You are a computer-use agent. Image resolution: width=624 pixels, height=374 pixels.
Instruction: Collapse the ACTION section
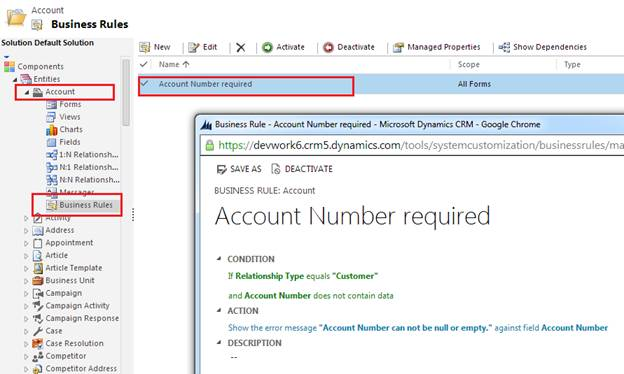click(x=219, y=310)
